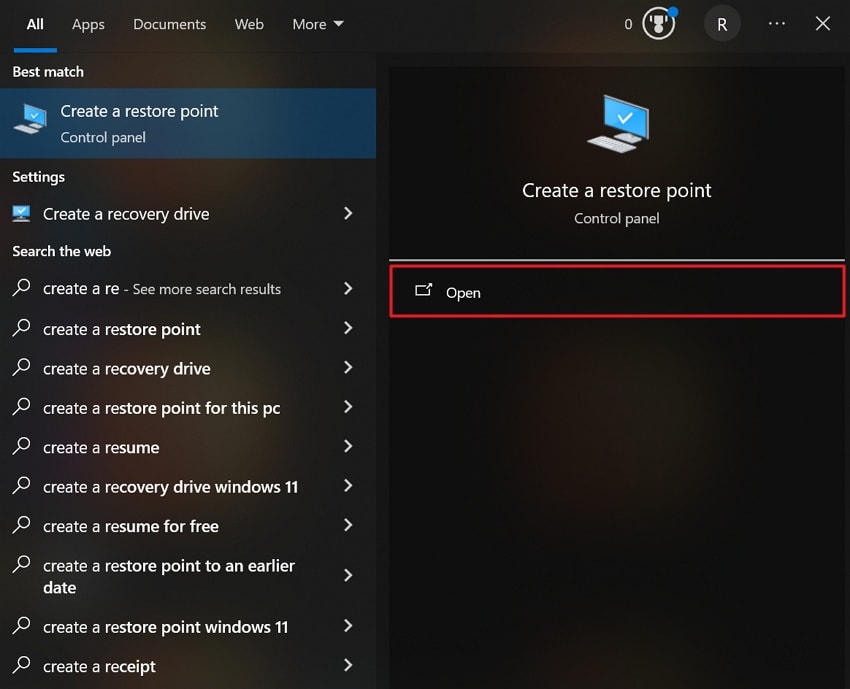The image size is (850, 689).
Task: Switch to the Apps tab
Action: point(88,24)
